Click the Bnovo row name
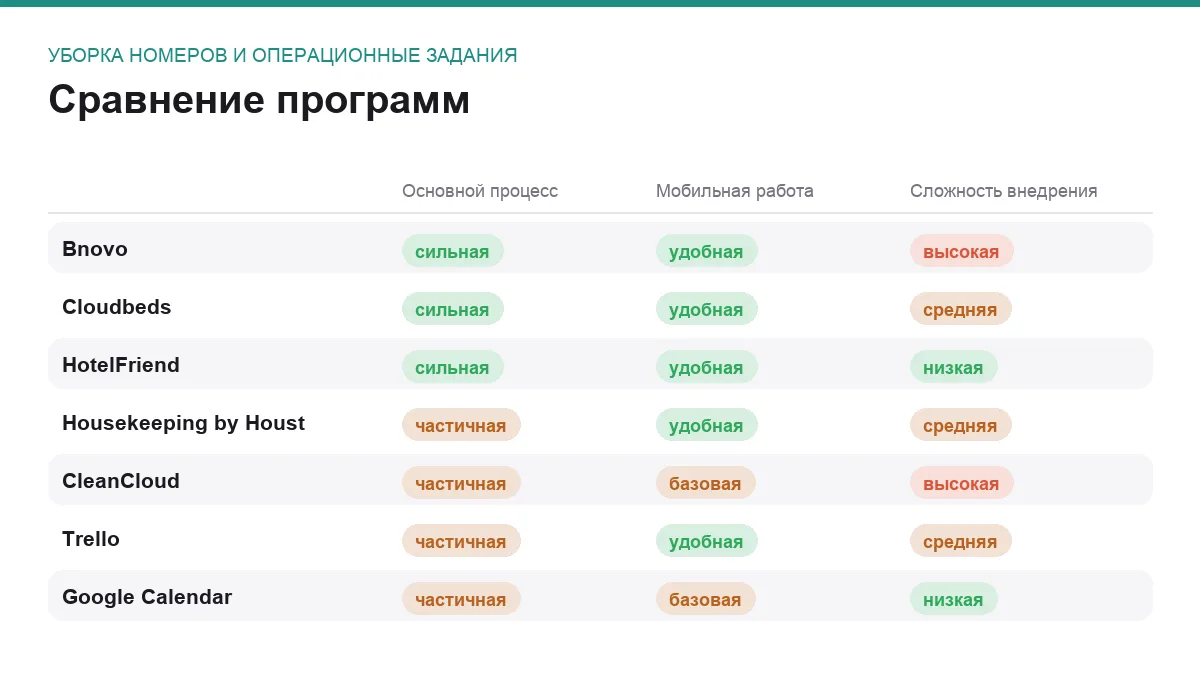The width and height of the screenshot is (1200, 676). pyautogui.click(x=95, y=249)
